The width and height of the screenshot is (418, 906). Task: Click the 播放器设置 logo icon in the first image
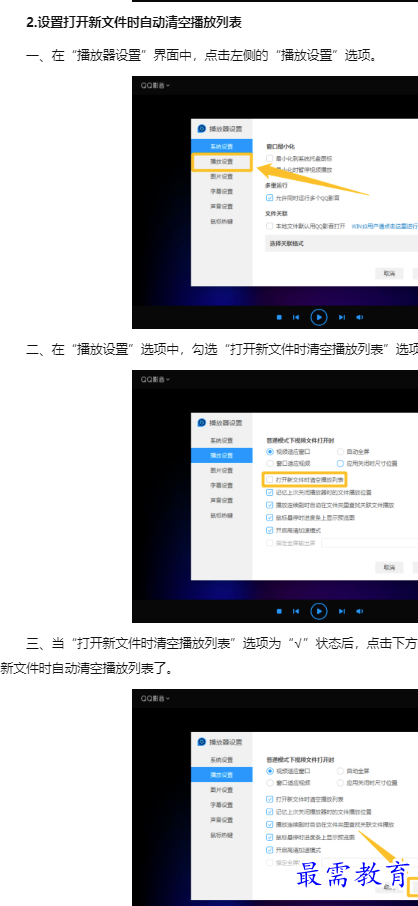(x=202, y=129)
